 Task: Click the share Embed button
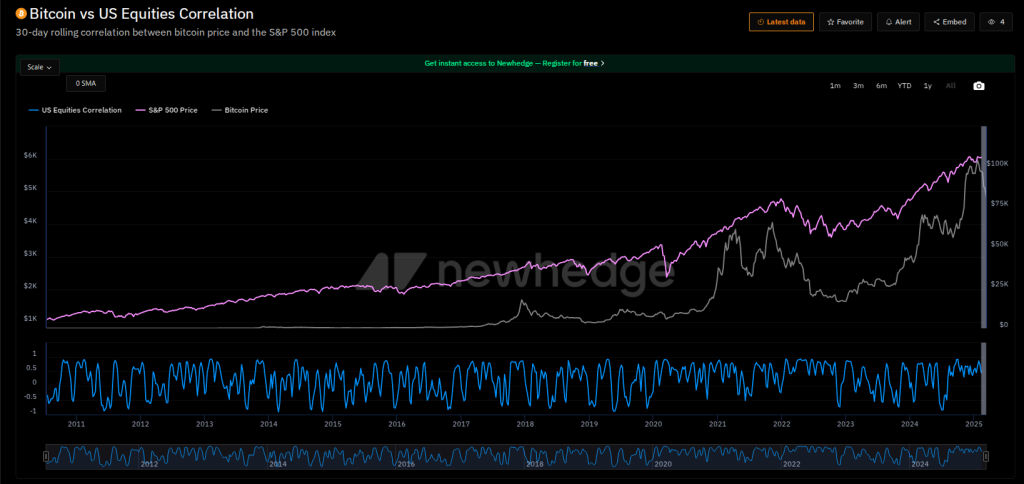tap(949, 21)
